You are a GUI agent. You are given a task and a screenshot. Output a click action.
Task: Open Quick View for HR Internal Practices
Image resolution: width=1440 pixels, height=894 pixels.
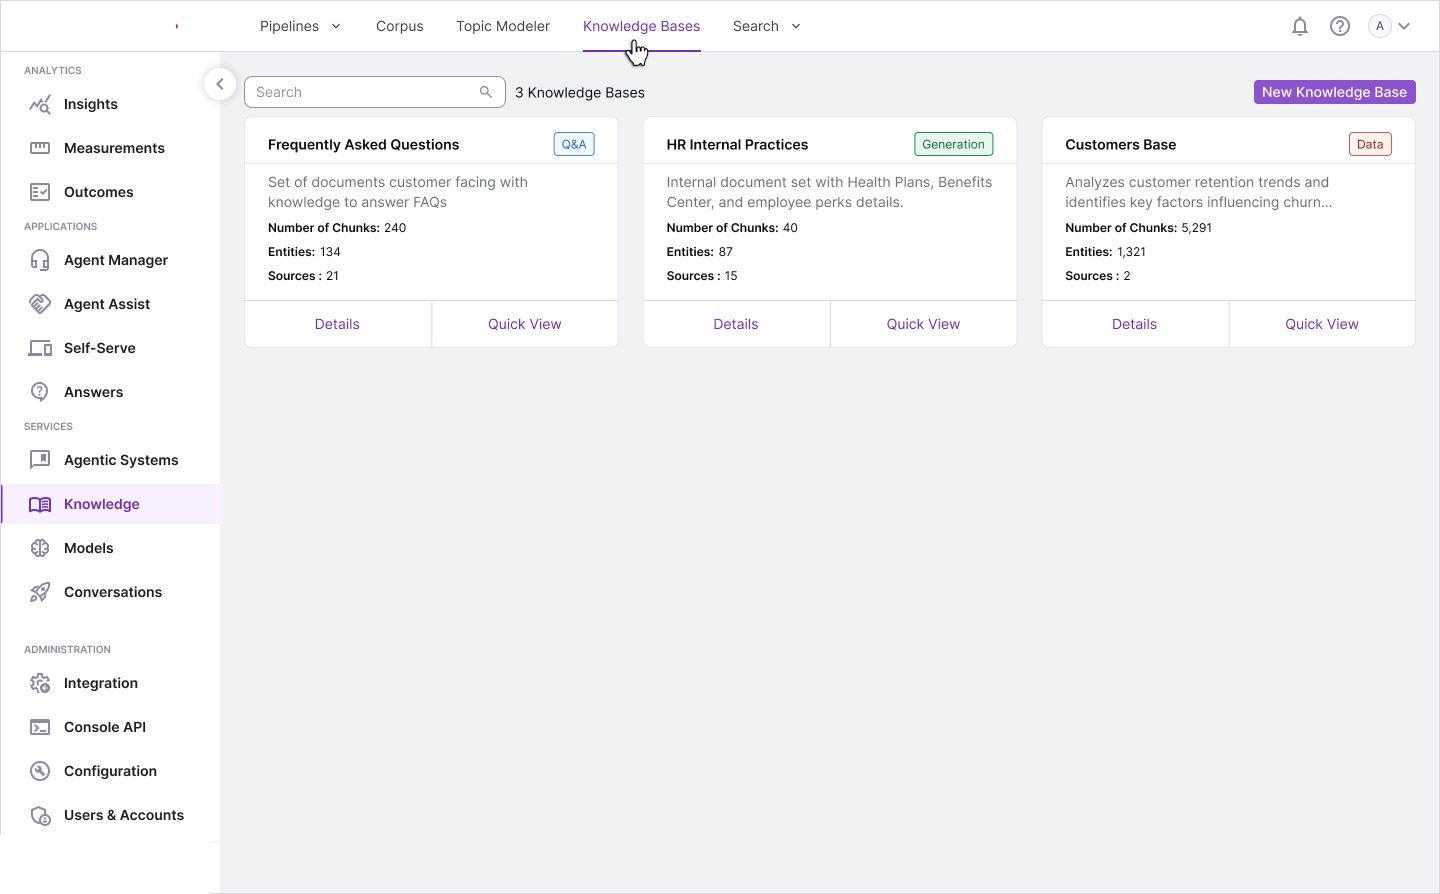point(923,324)
